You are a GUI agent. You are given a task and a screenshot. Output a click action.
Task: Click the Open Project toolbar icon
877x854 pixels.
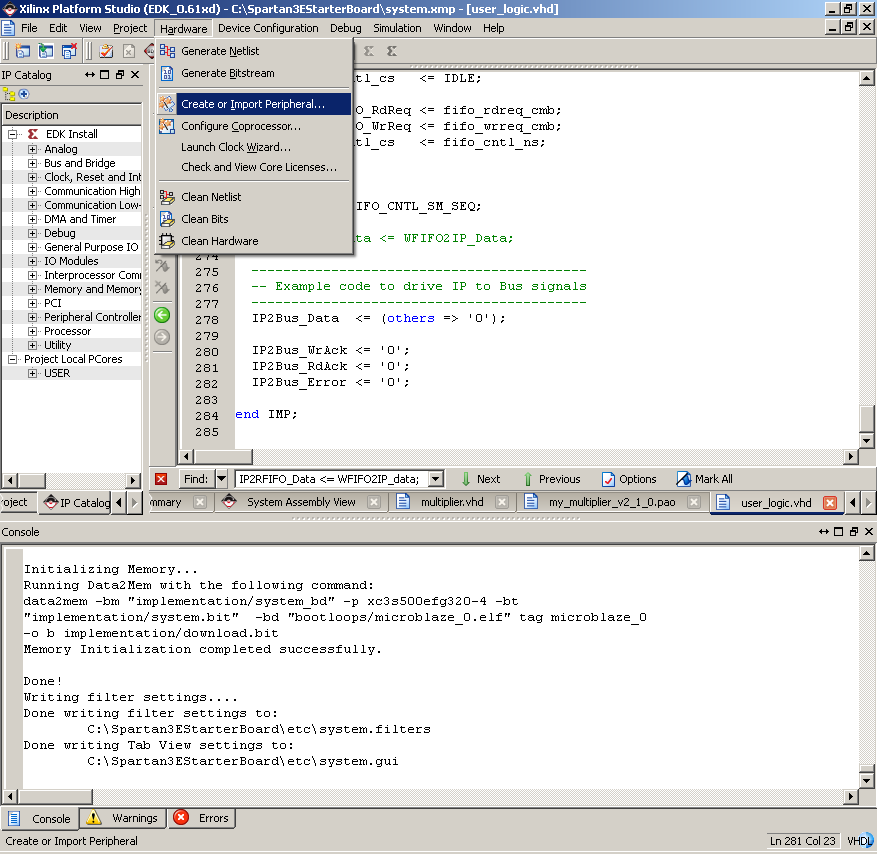click(x=46, y=51)
